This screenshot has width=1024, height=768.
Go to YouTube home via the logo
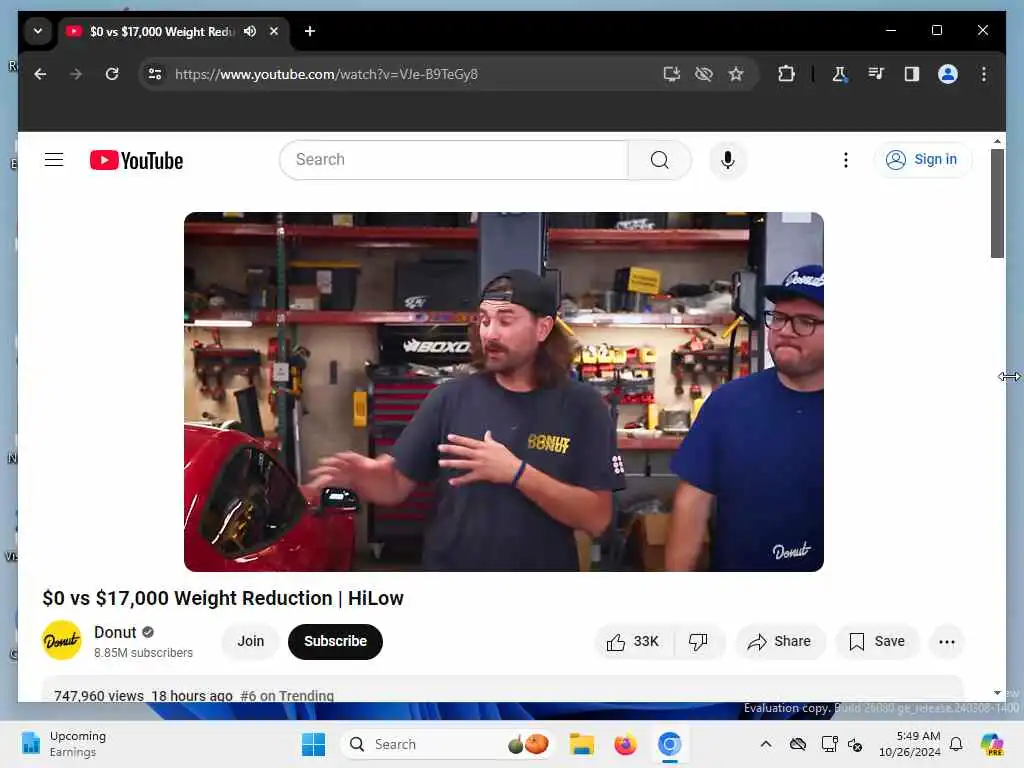(x=136, y=160)
